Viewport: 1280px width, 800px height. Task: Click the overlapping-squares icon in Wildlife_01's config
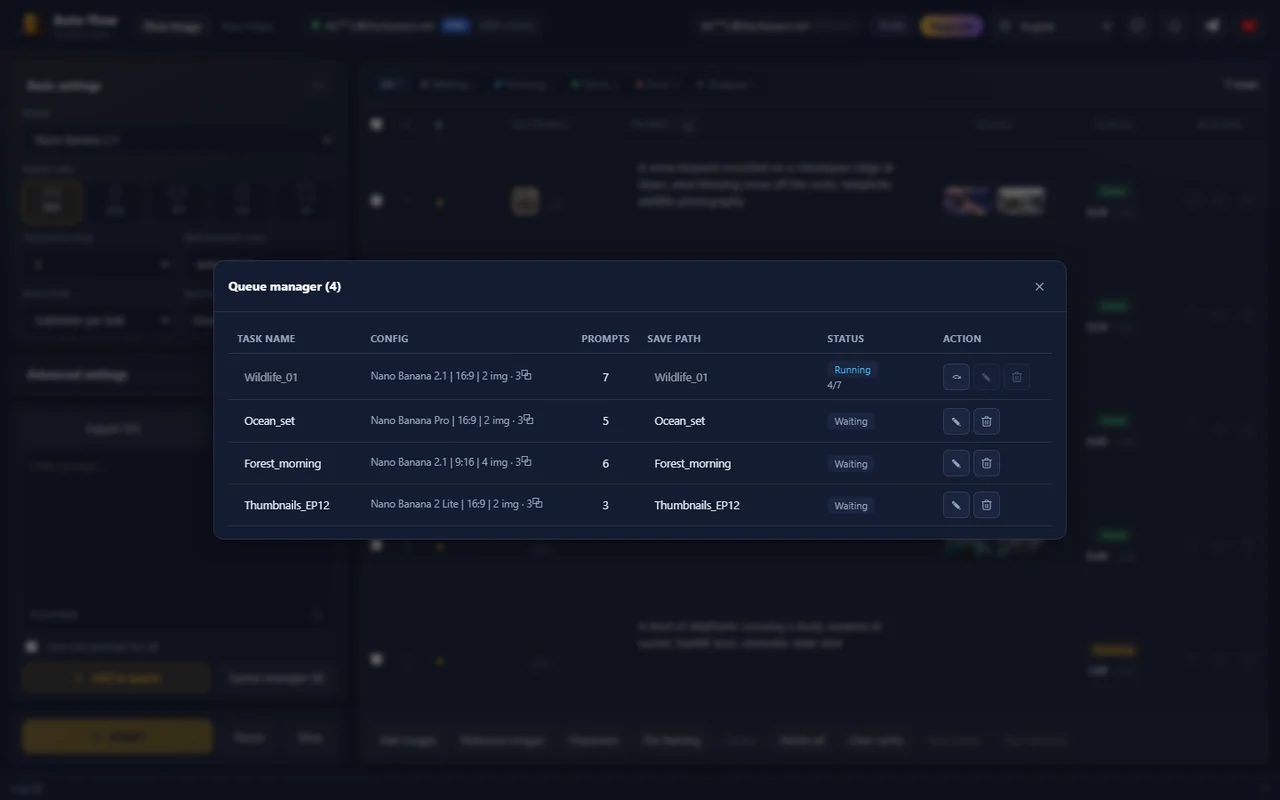(527, 376)
